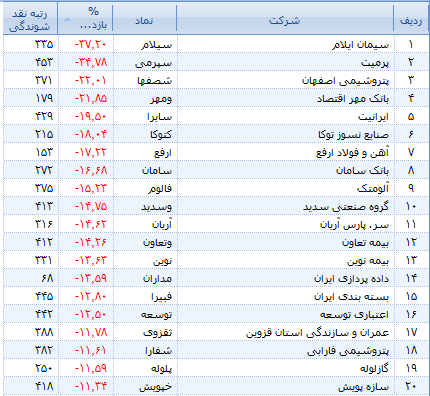The width and height of the screenshot is (430, 396).
Task: Click the sort arrow in % column header
Action: (x=67, y=19)
